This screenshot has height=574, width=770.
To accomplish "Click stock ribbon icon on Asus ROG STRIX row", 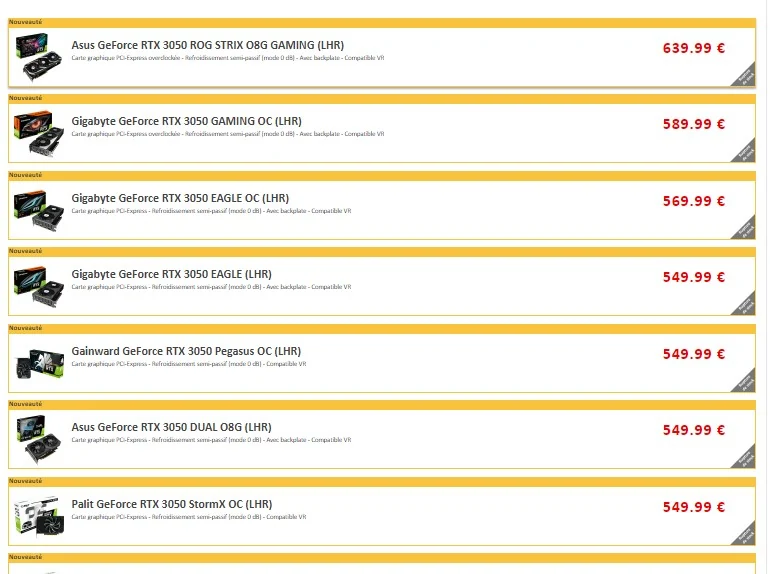I will click(x=745, y=76).
